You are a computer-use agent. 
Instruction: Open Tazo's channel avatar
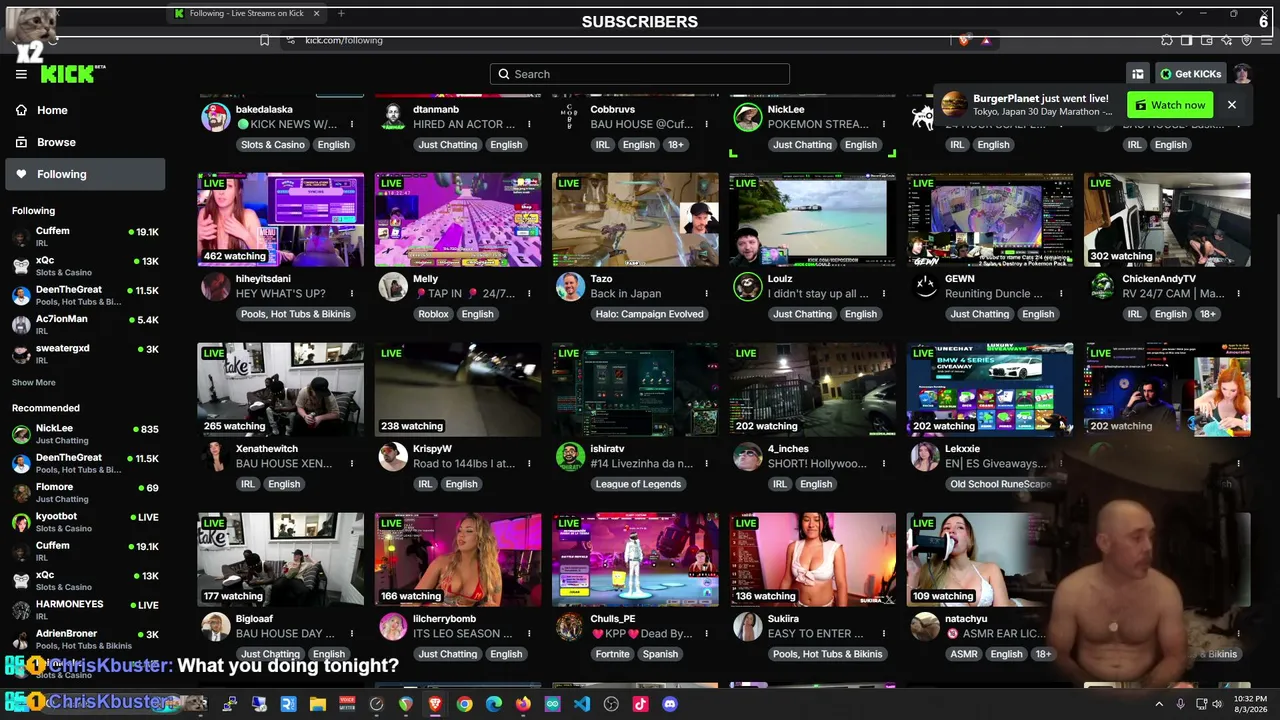[570, 287]
